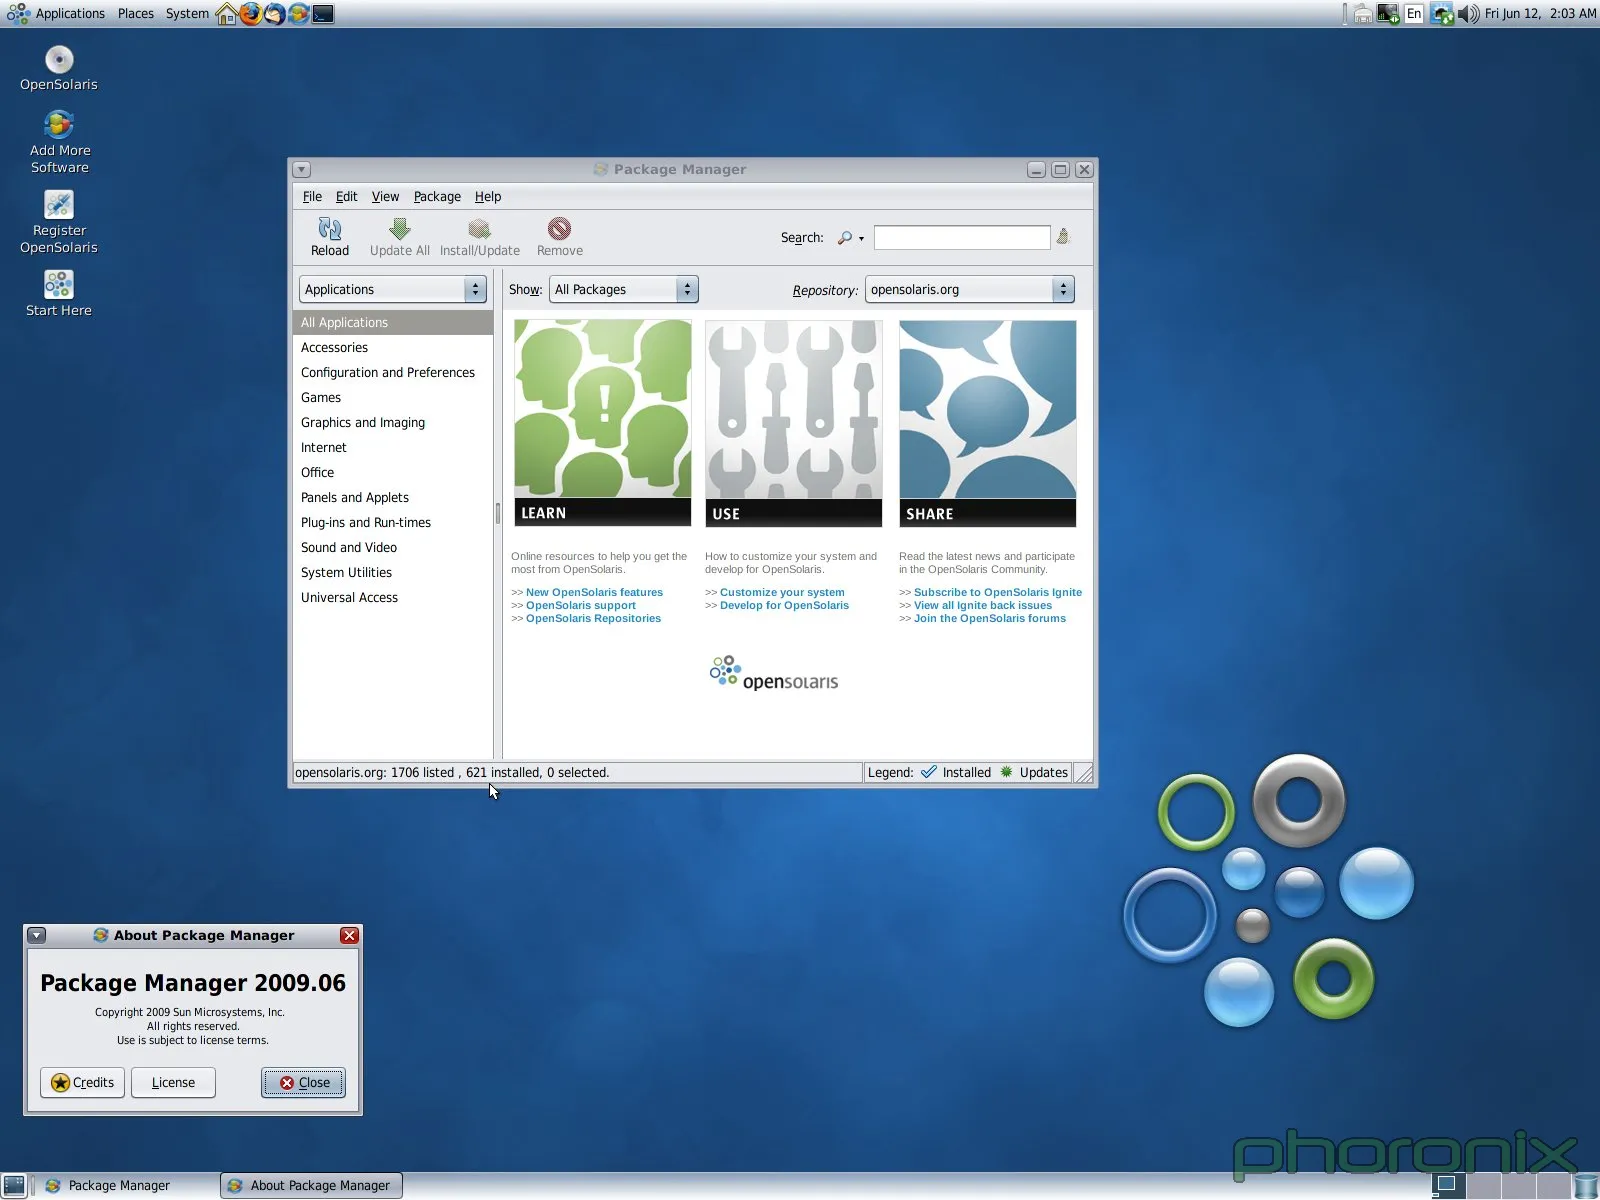The width and height of the screenshot is (1600, 1200).
Task: Click the date and time clock
Action: click(1540, 14)
